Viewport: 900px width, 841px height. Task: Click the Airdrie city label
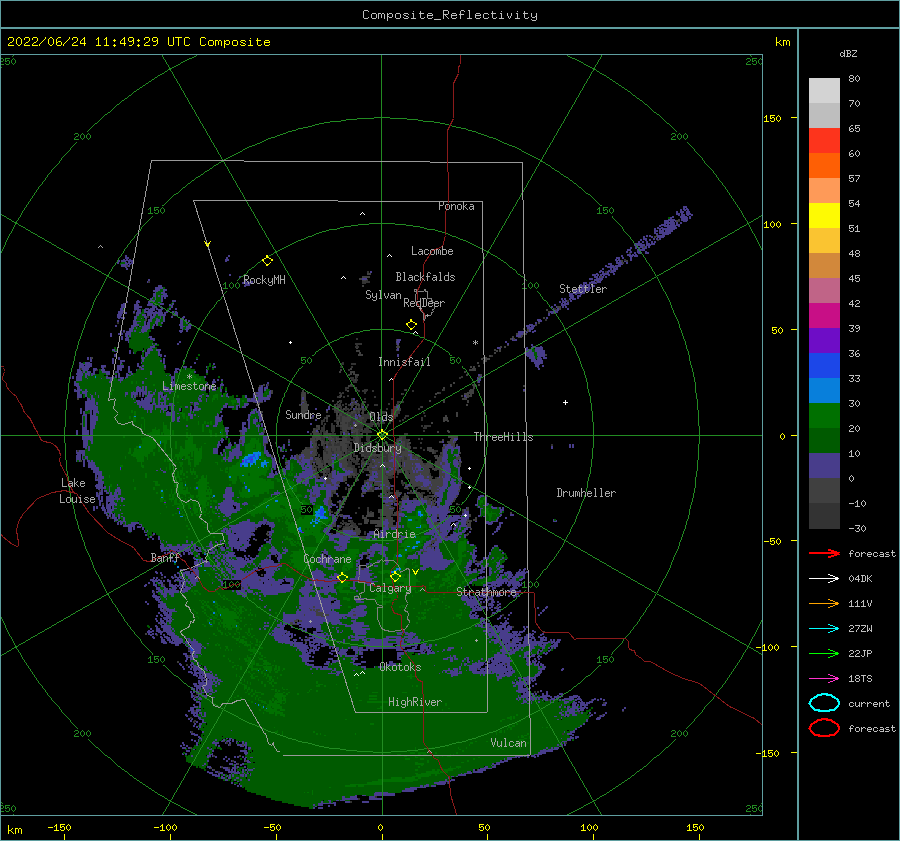point(394,534)
